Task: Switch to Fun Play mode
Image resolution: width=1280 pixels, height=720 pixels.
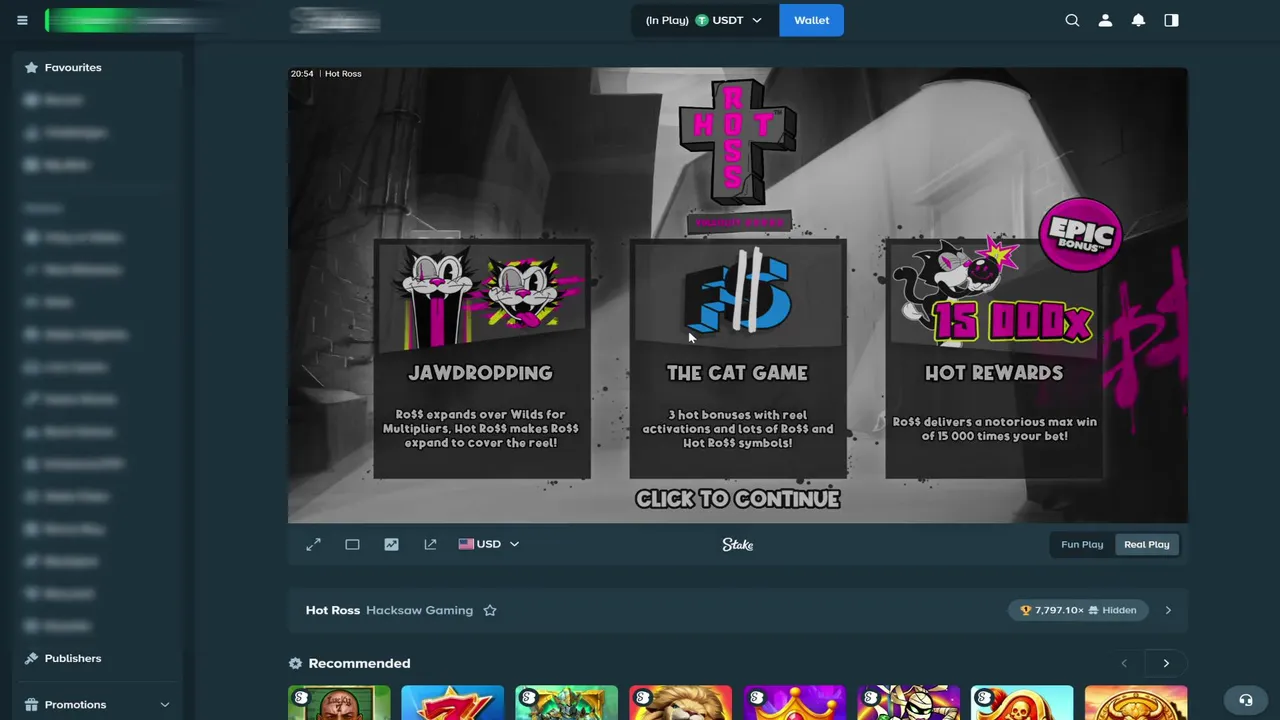Action: 1082,544
